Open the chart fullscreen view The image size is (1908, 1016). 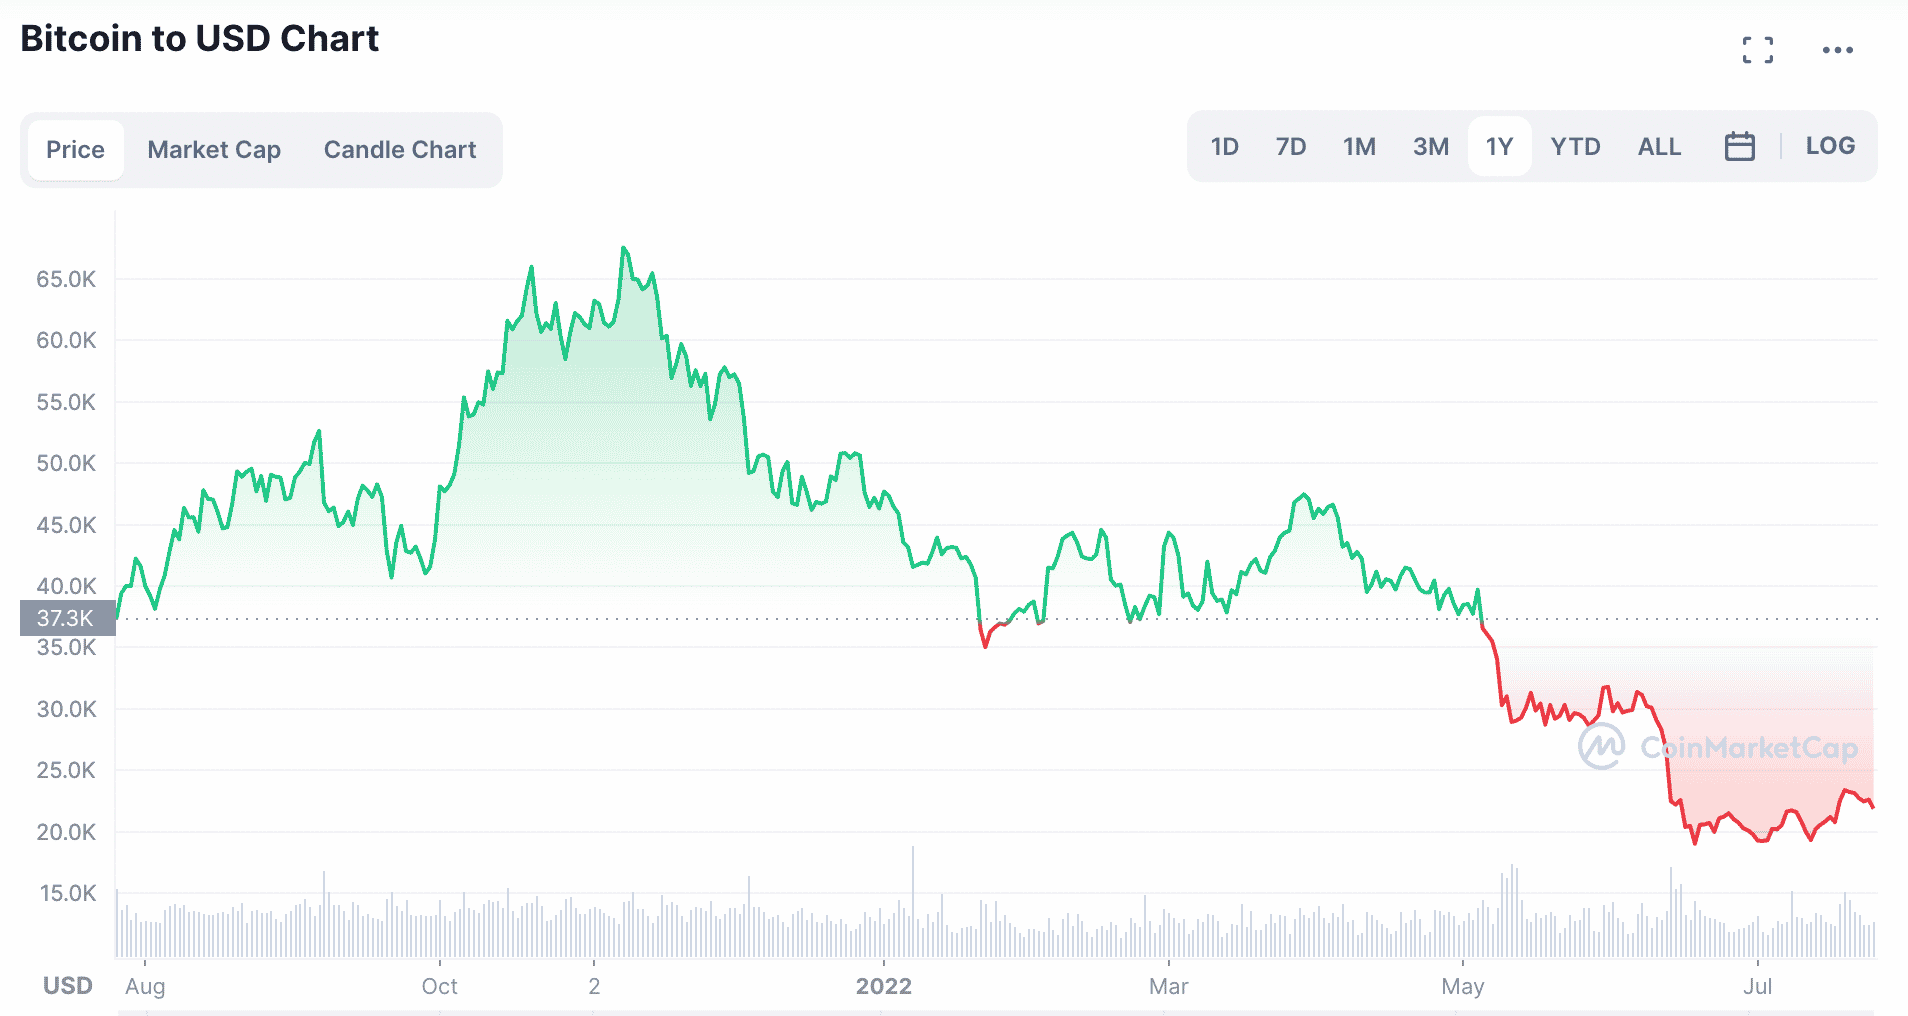point(1759,49)
